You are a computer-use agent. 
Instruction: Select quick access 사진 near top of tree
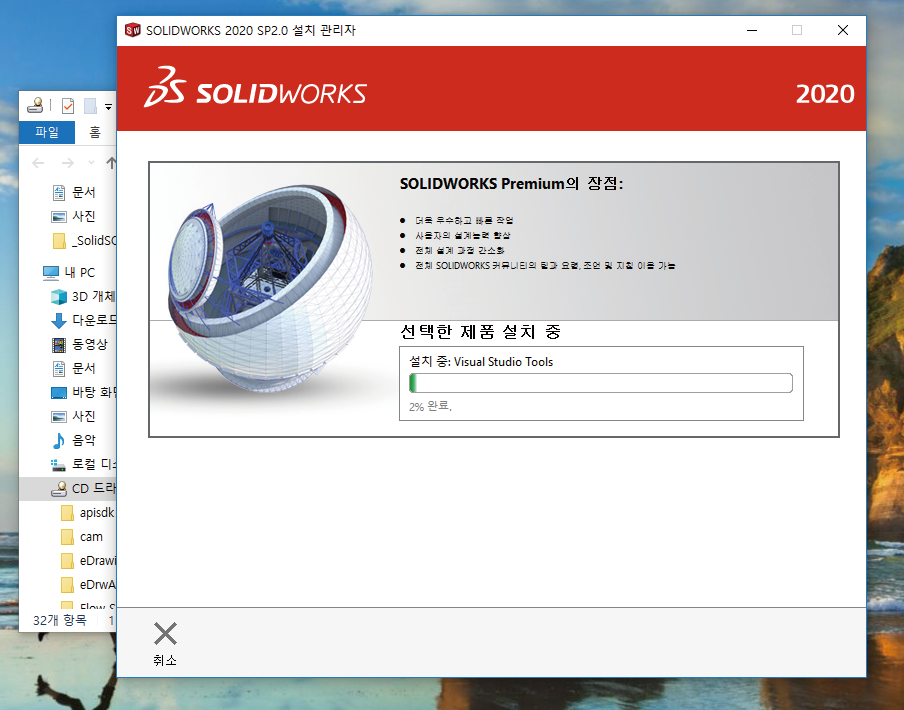tap(73, 217)
